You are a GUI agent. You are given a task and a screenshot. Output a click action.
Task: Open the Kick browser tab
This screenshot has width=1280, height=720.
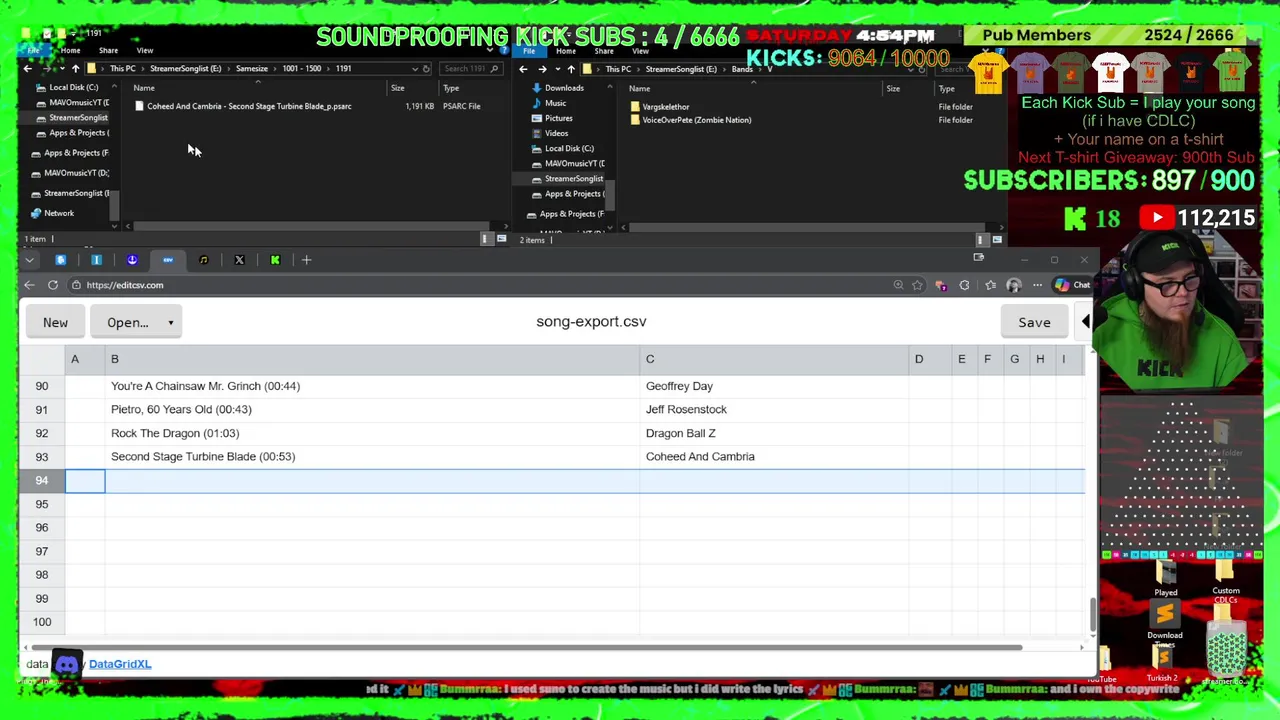[275, 260]
